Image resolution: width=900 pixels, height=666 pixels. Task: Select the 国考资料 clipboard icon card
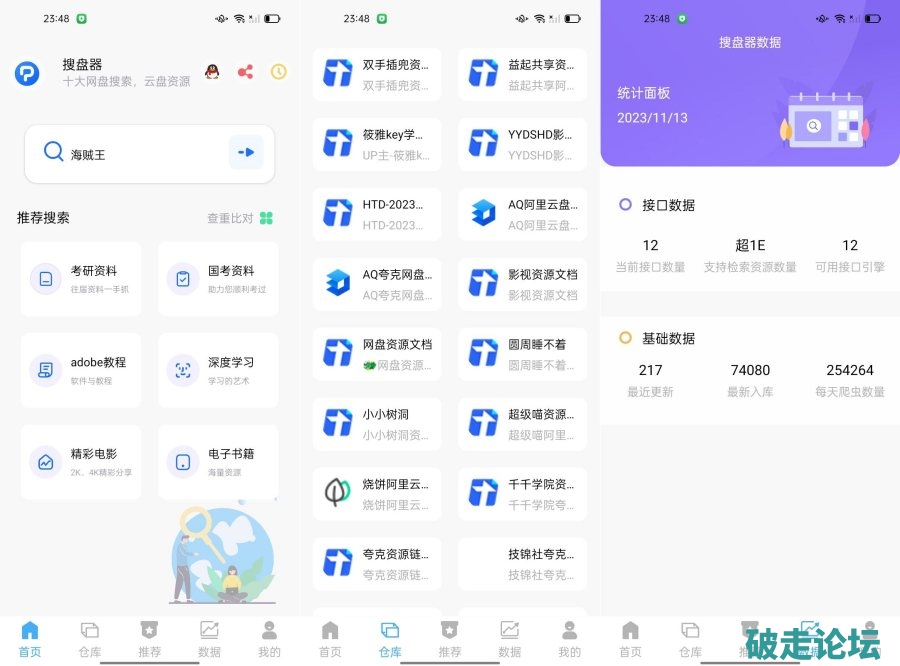pyautogui.click(x=218, y=279)
